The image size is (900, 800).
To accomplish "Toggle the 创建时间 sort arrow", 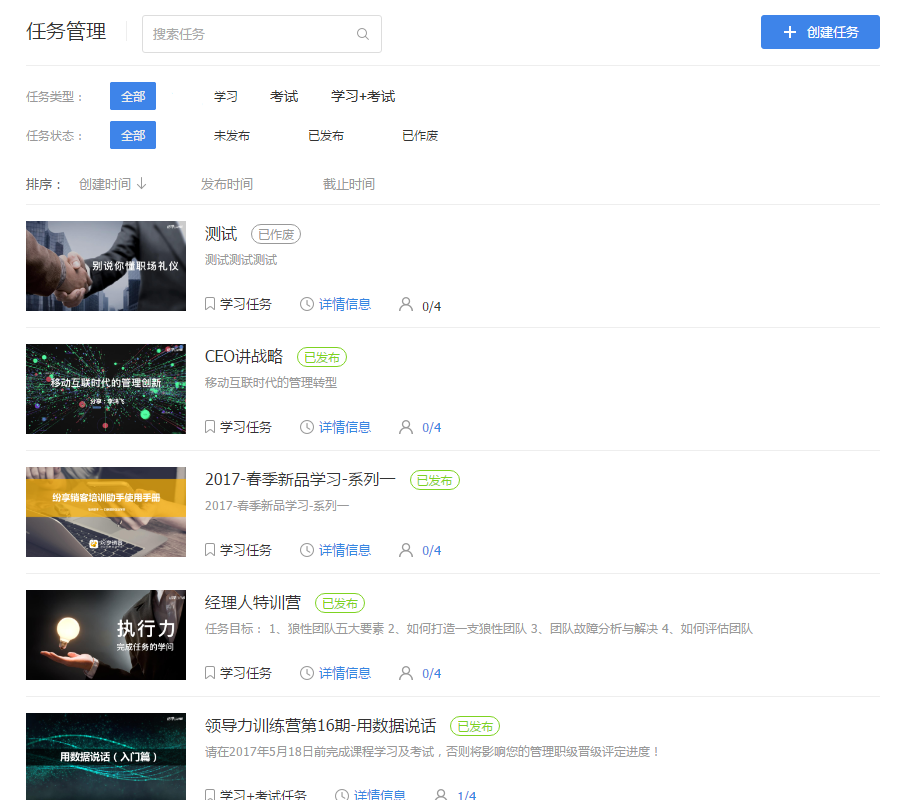I will click(x=142, y=184).
